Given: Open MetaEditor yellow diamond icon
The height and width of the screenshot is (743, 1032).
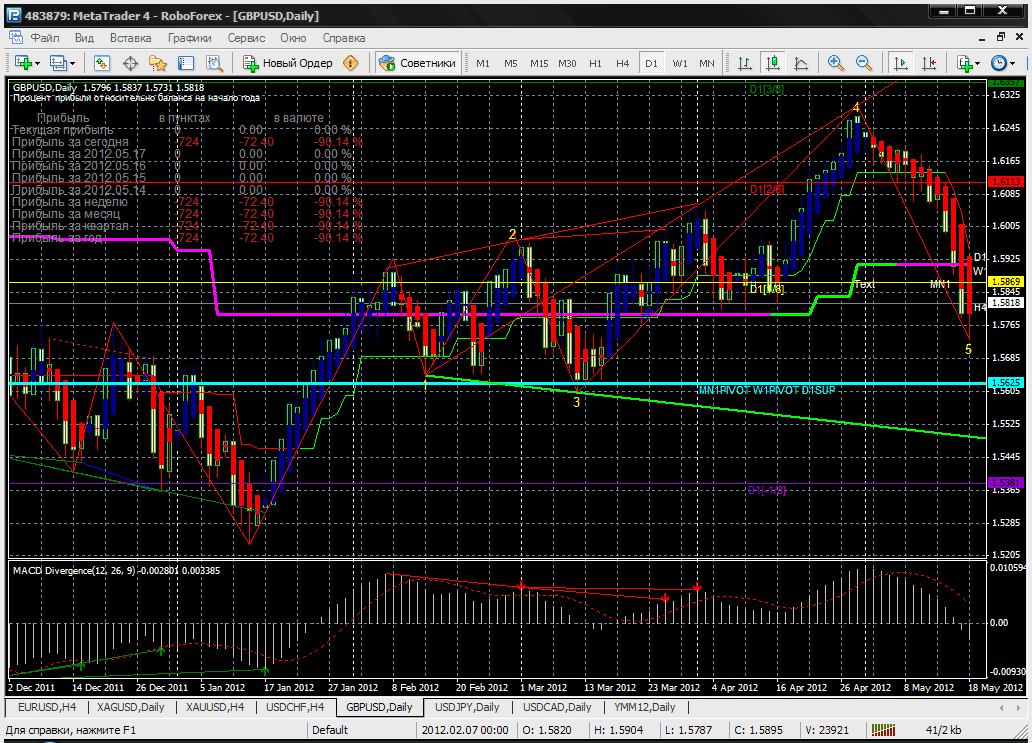Looking at the screenshot, I should click(351, 63).
